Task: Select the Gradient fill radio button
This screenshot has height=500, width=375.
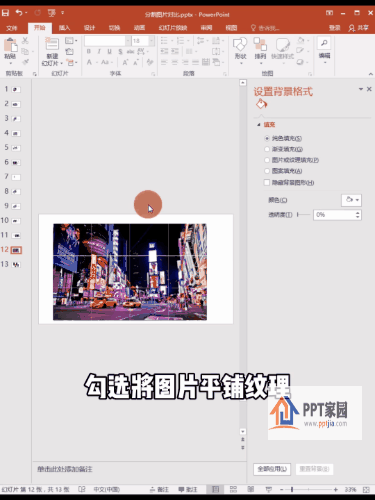Action: [x=267, y=149]
